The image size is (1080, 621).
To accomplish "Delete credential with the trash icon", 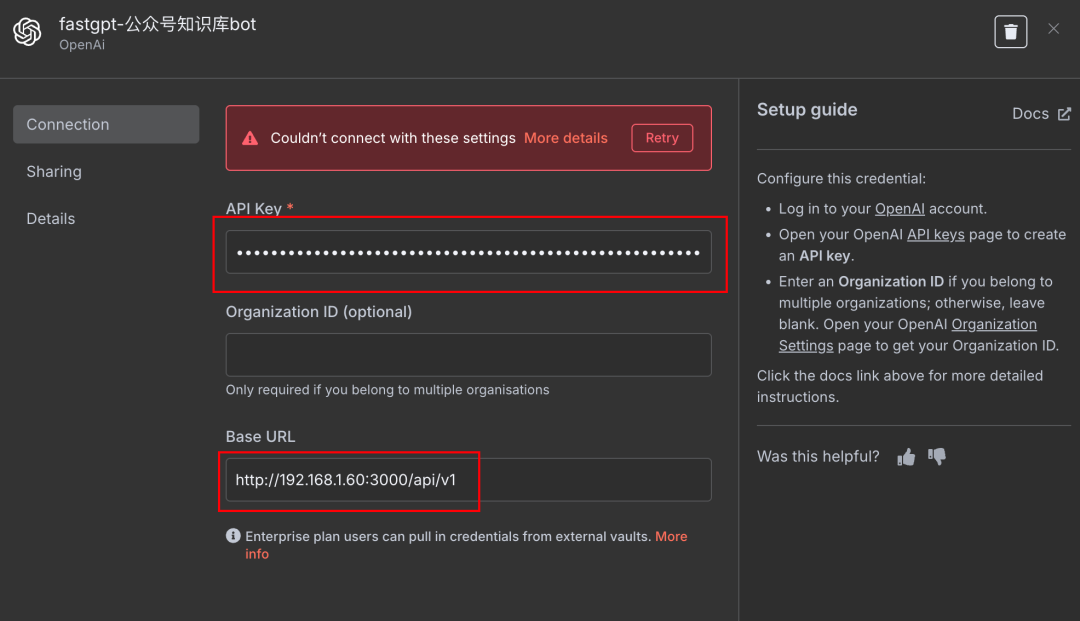I will tap(1010, 32).
